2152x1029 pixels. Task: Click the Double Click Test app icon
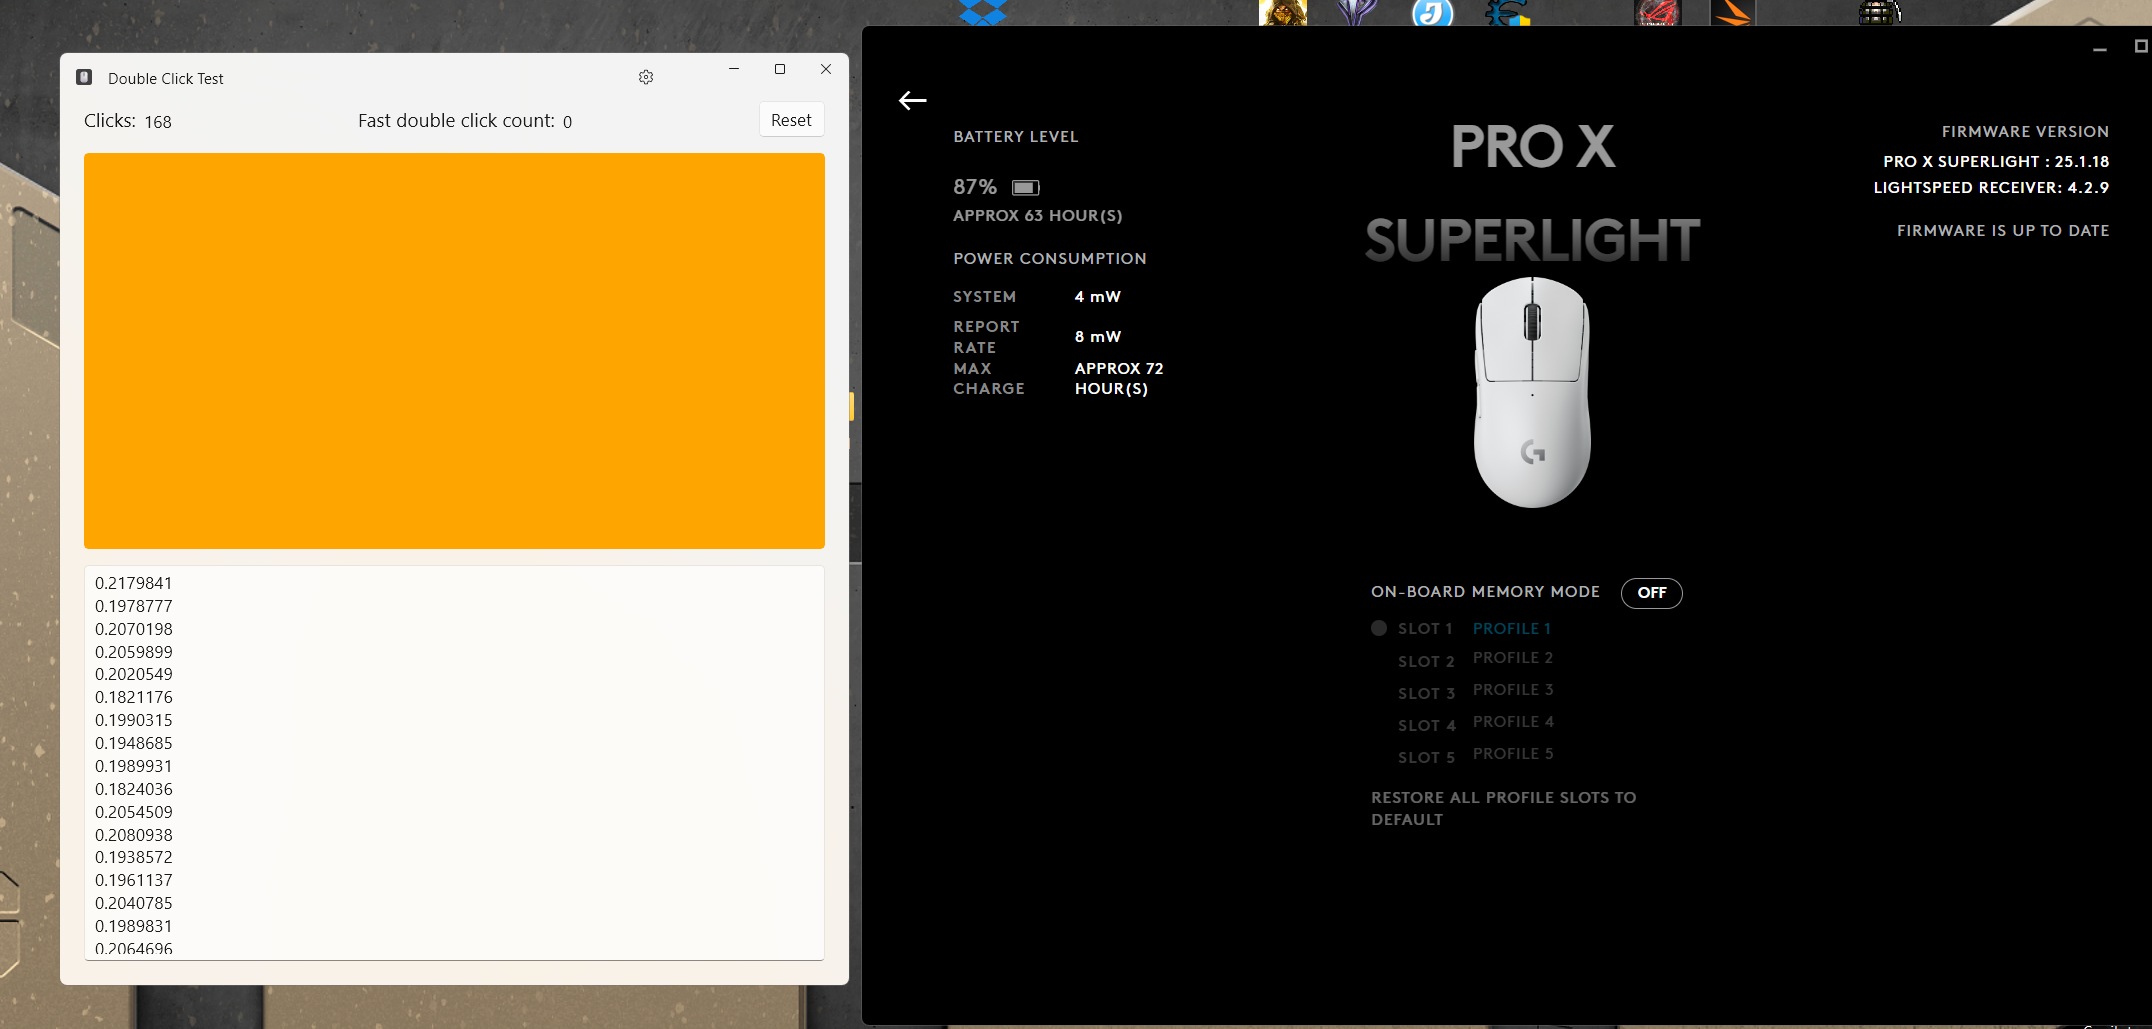coord(85,77)
